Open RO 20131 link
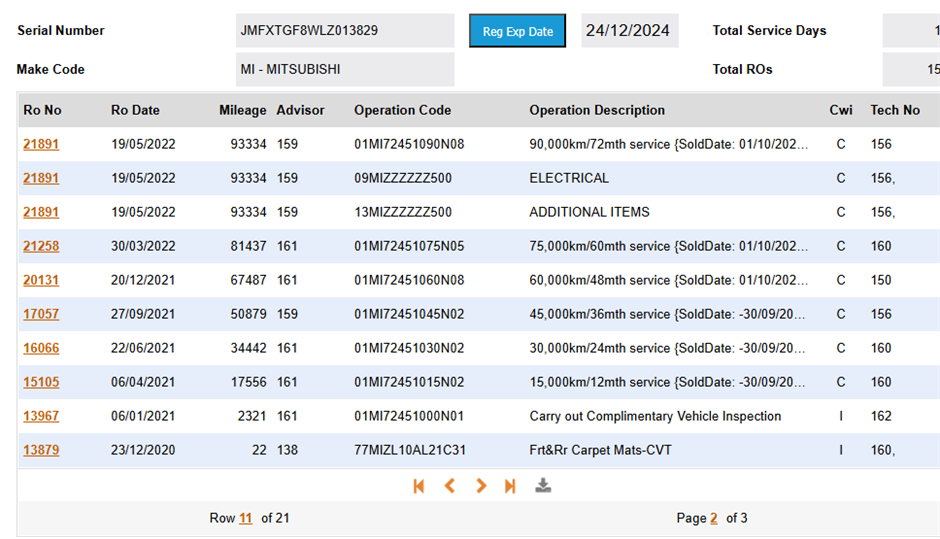This screenshot has height=539, width=940. pos(41,280)
